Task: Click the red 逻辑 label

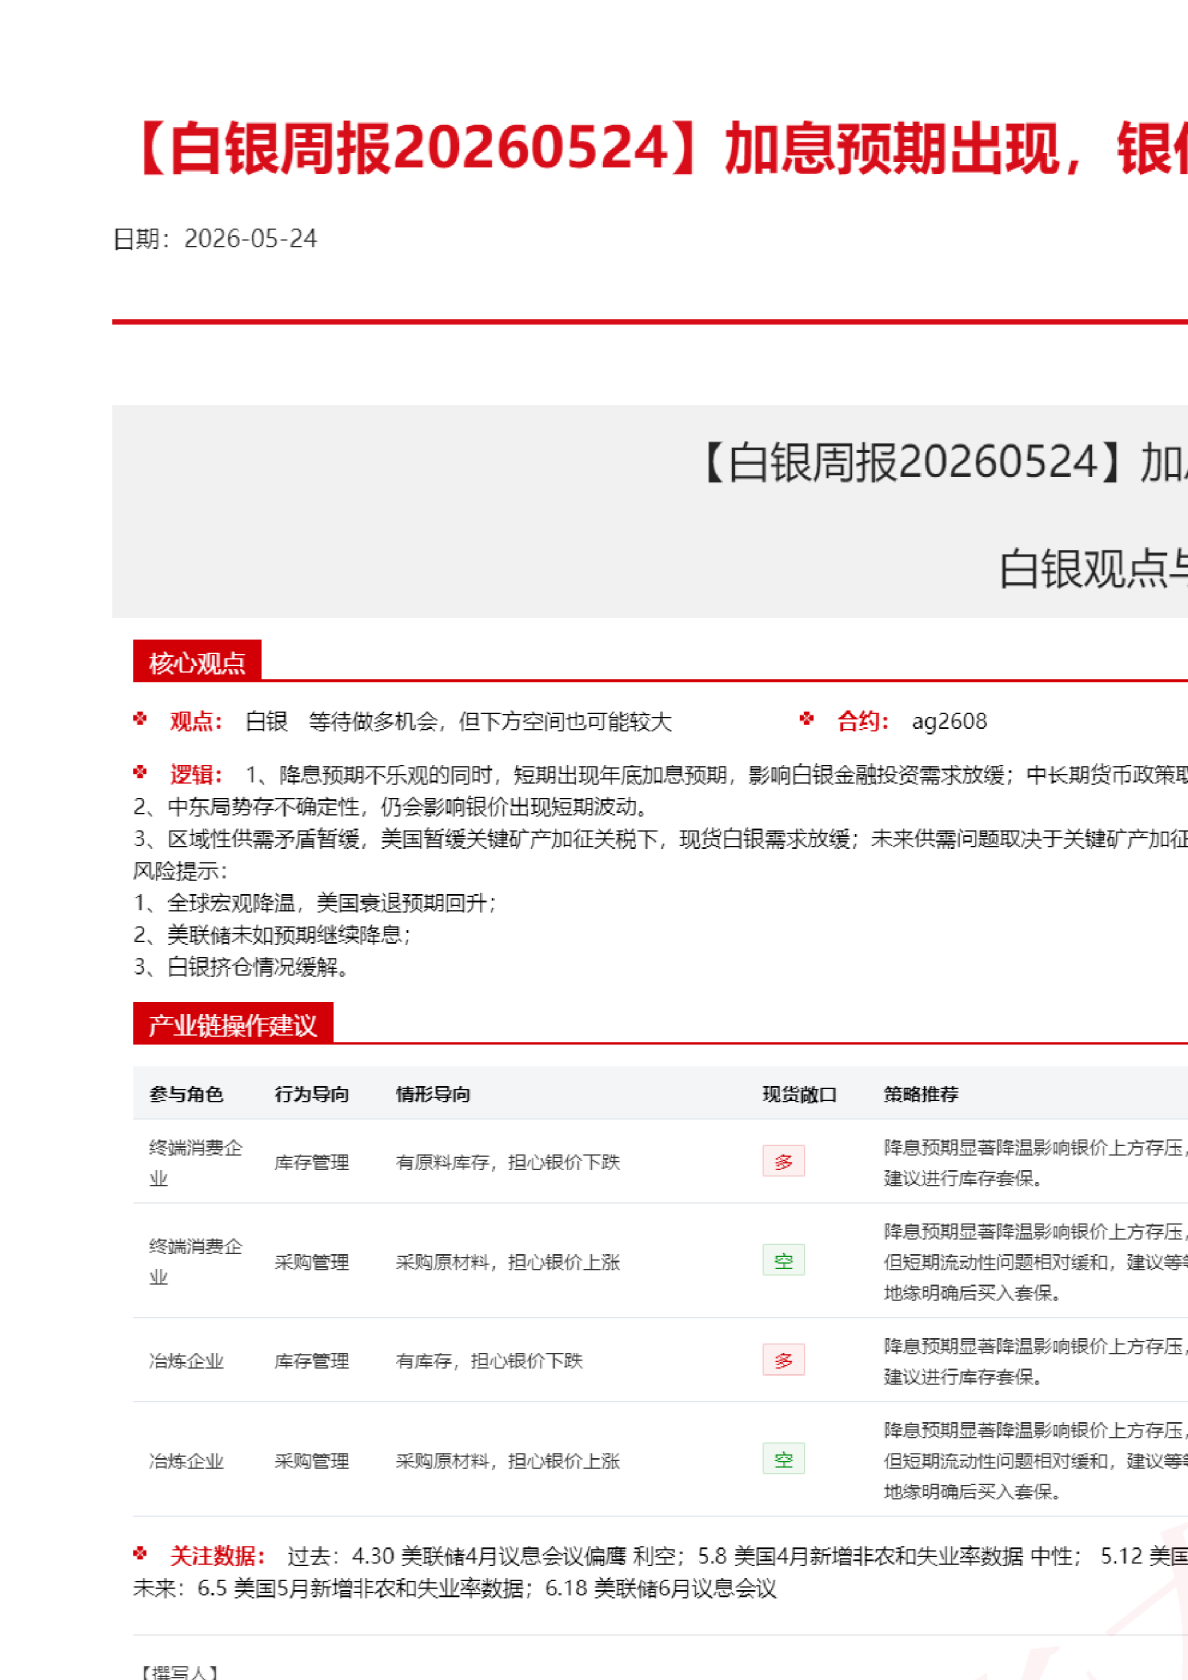Action: pyautogui.click(x=196, y=774)
